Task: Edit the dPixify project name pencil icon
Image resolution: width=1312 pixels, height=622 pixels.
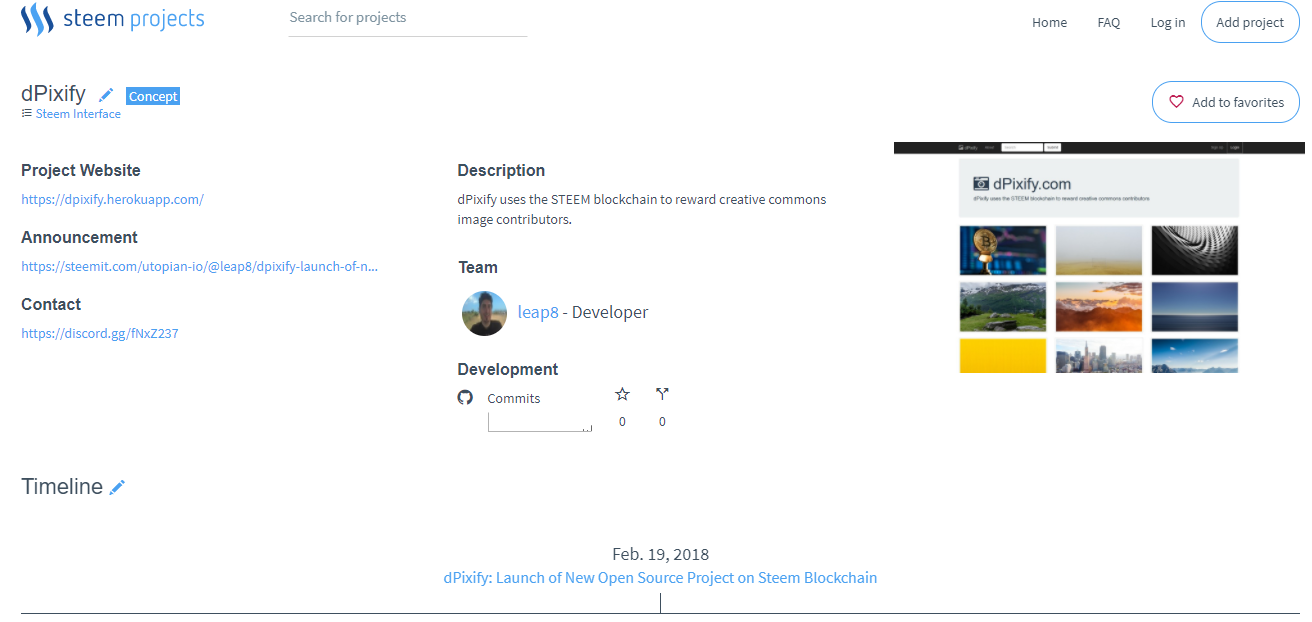Action: tap(106, 95)
